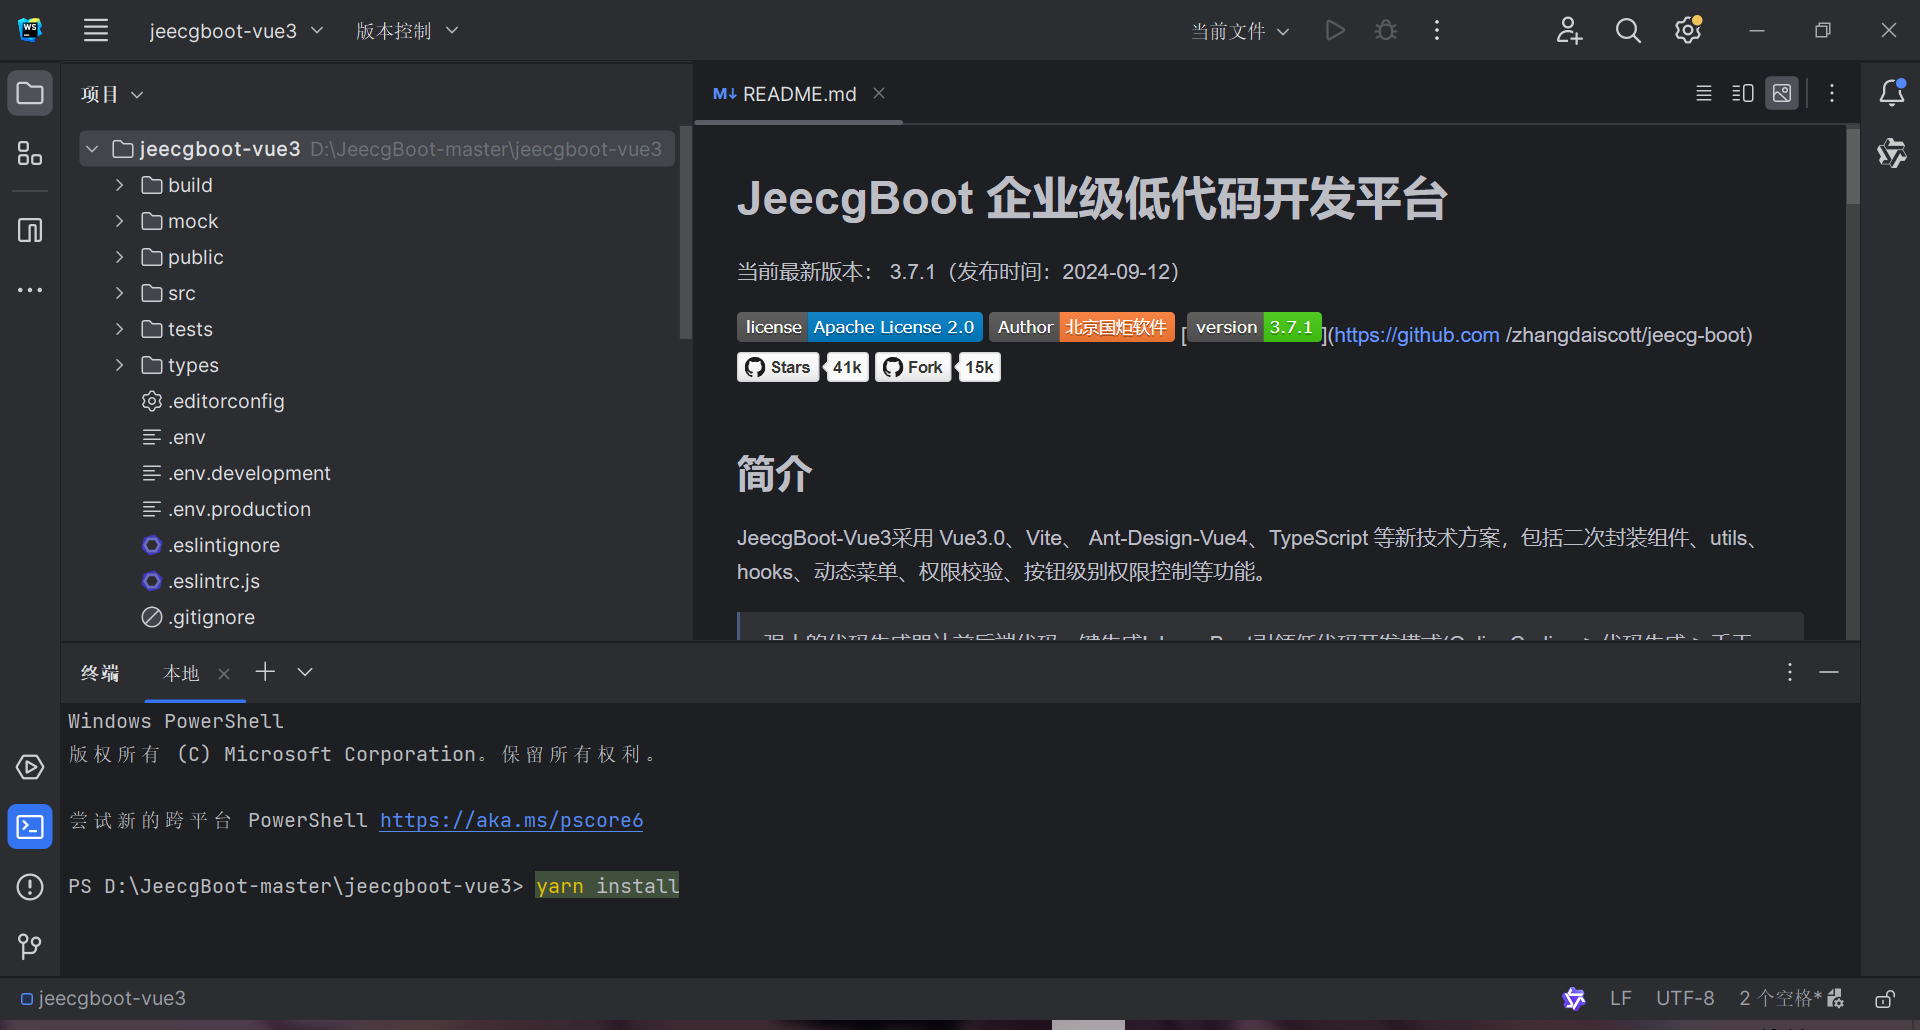
Task: Toggle read-only lock icon in status bar
Action: [x=1885, y=998]
